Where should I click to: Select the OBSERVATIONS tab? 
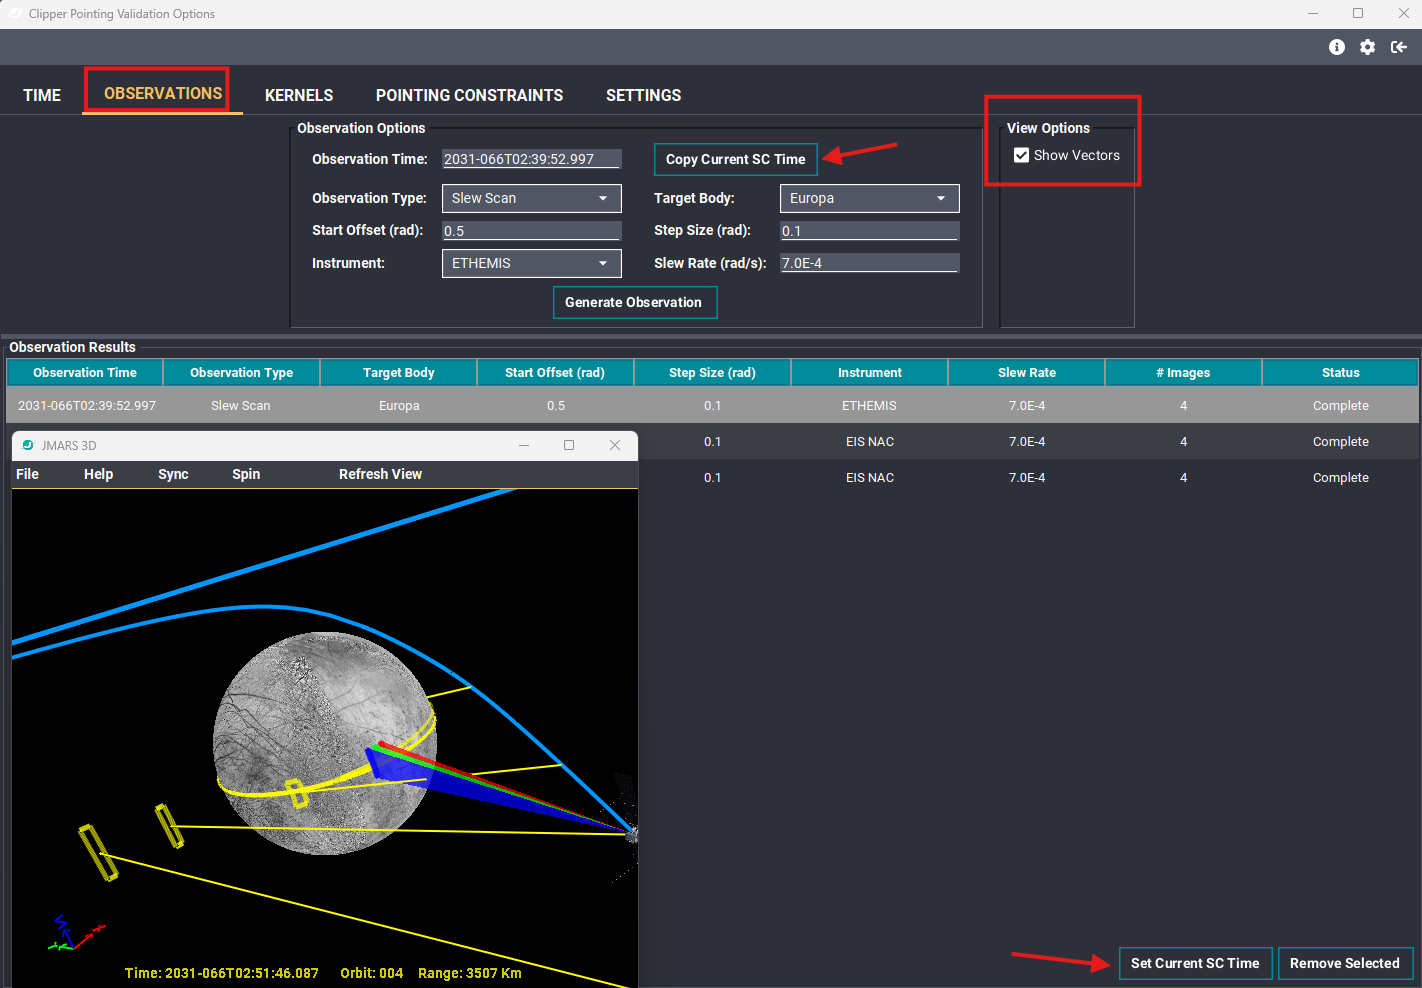click(x=163, y=93)
